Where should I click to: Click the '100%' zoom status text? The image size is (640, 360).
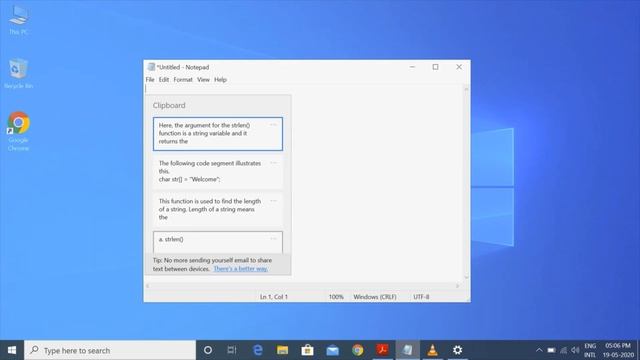click(x=336, y=297)
